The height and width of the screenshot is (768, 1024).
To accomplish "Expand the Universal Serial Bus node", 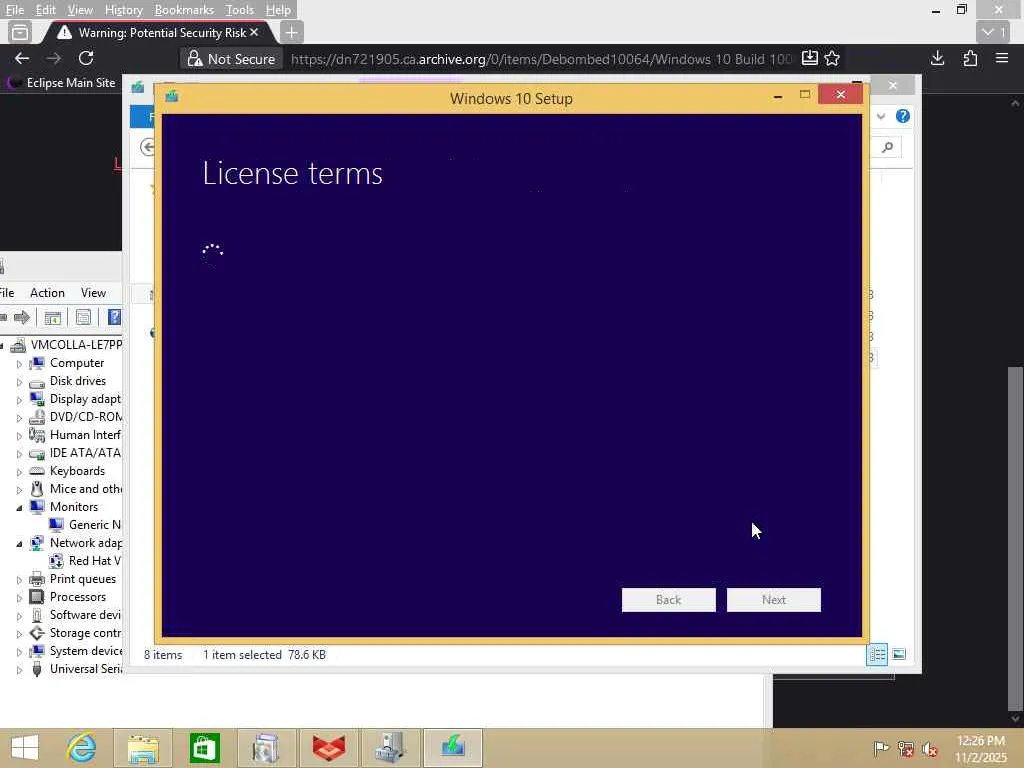I will (19, 670).
